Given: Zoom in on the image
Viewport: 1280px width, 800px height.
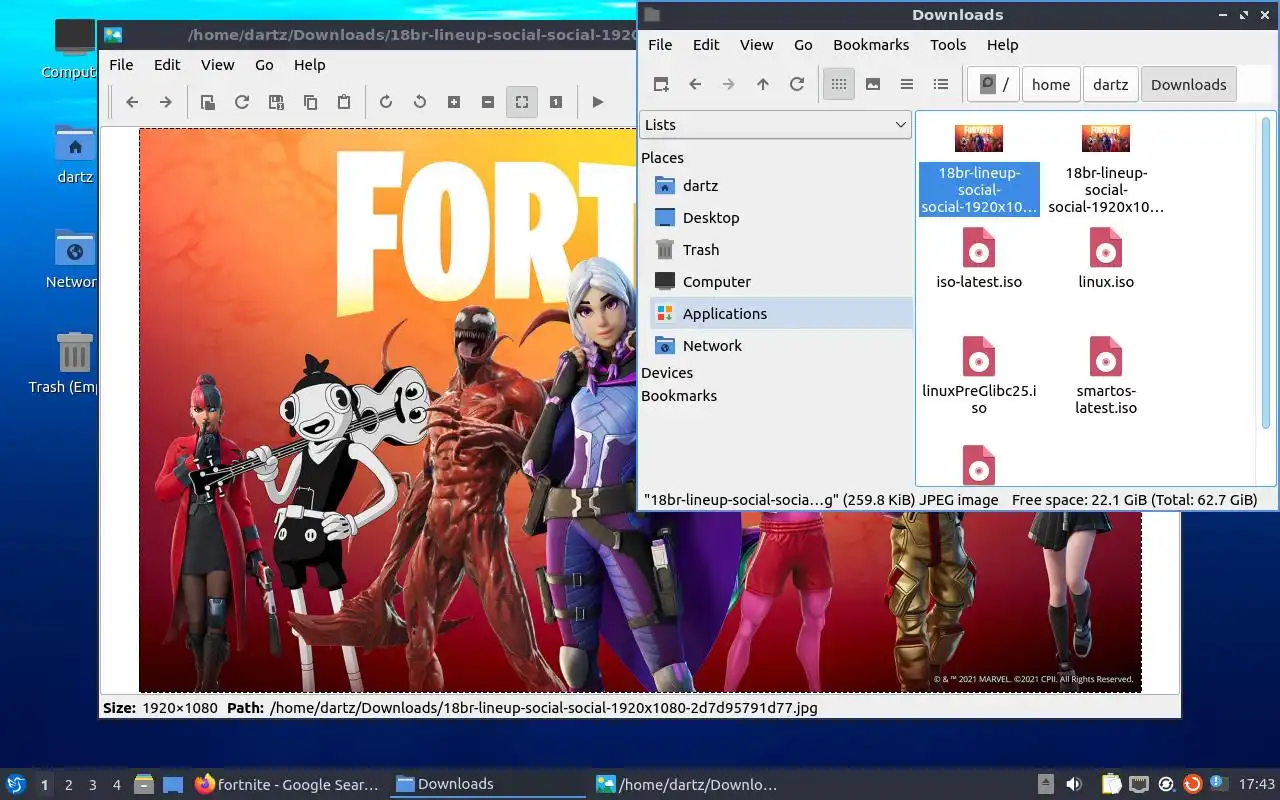Looking at the screenshot, I should point(454,102).
